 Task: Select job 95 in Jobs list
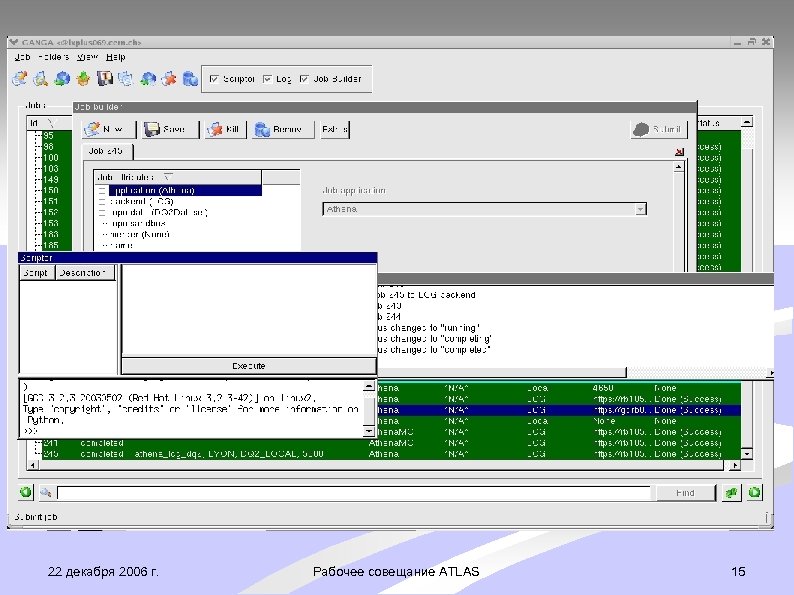(49, 136)
